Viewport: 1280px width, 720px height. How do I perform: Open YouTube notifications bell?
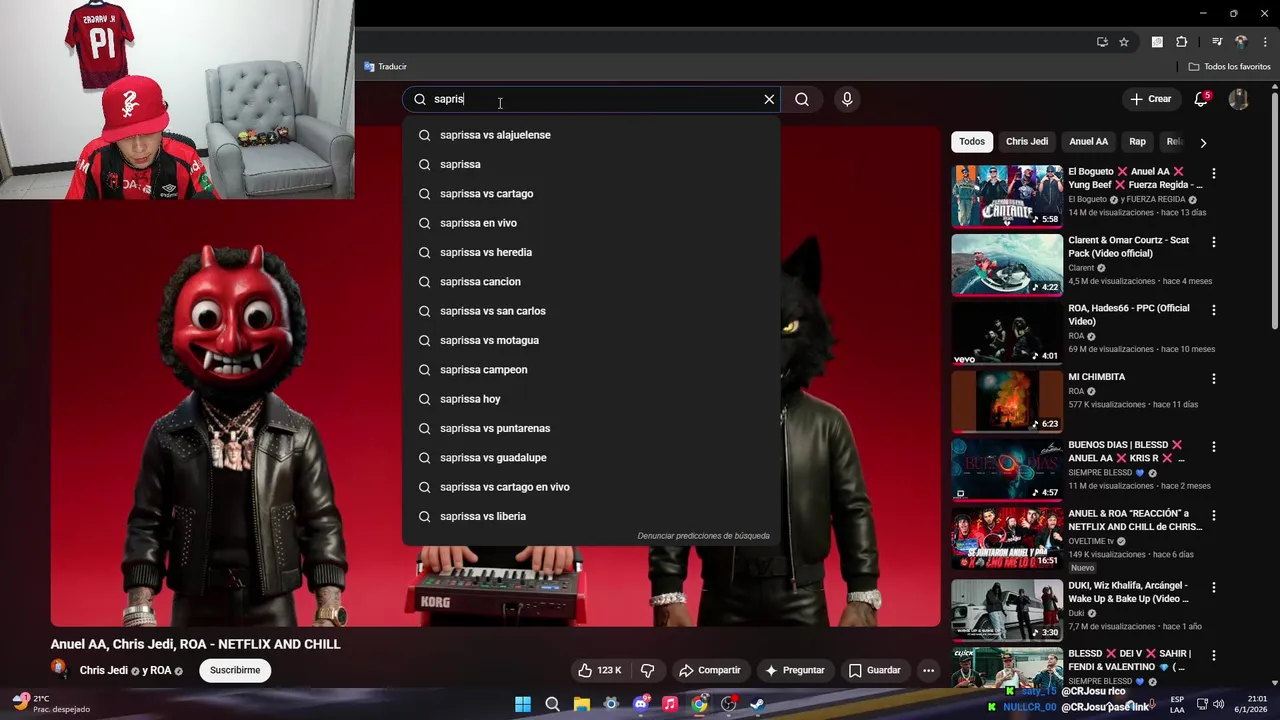coord(1201,99)
